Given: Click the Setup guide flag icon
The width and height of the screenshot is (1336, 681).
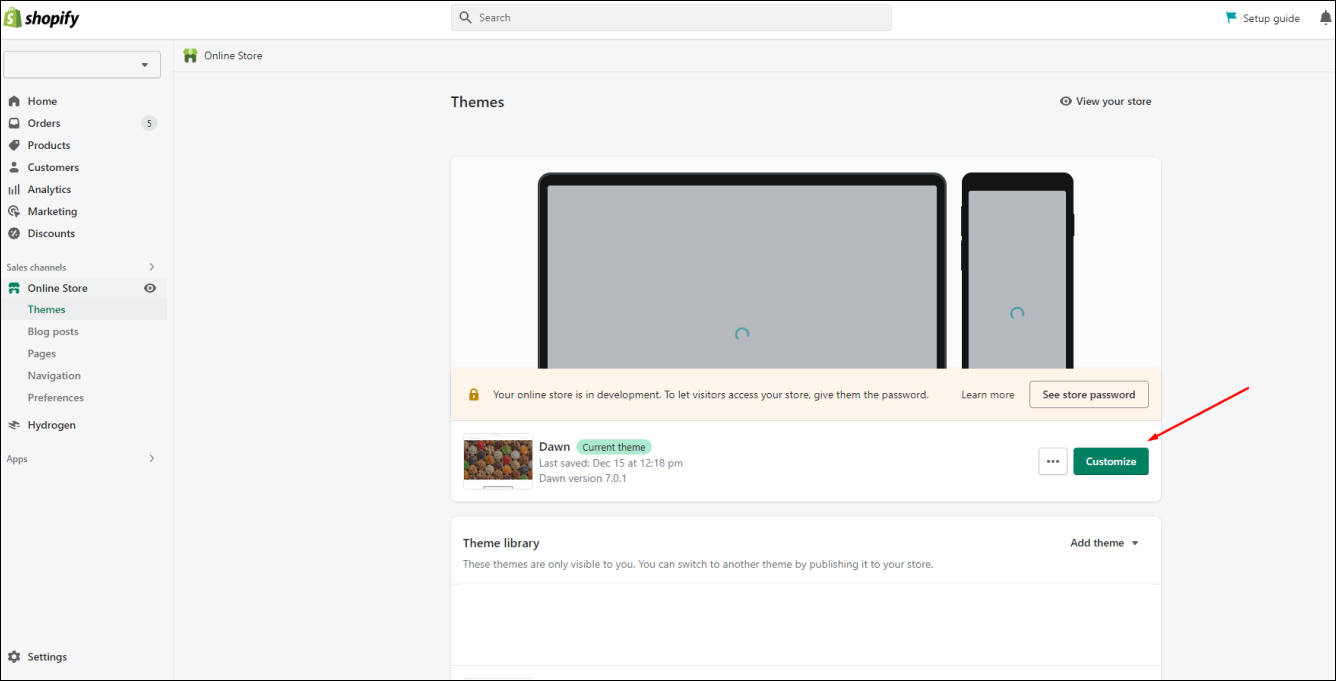Looking at the screenshot, I should 1231,18.
